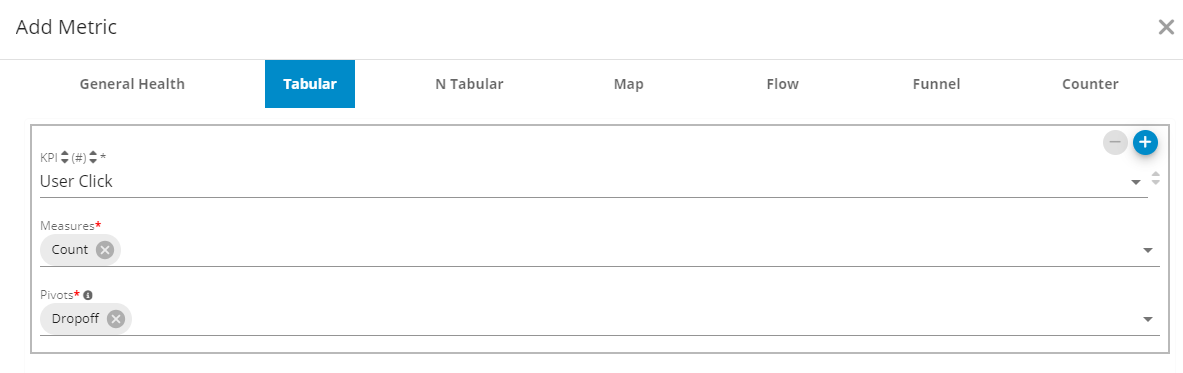This screenshot has height=373, width=1183.
Task: Click the Pivots info icon
Action: click(88, 295)
